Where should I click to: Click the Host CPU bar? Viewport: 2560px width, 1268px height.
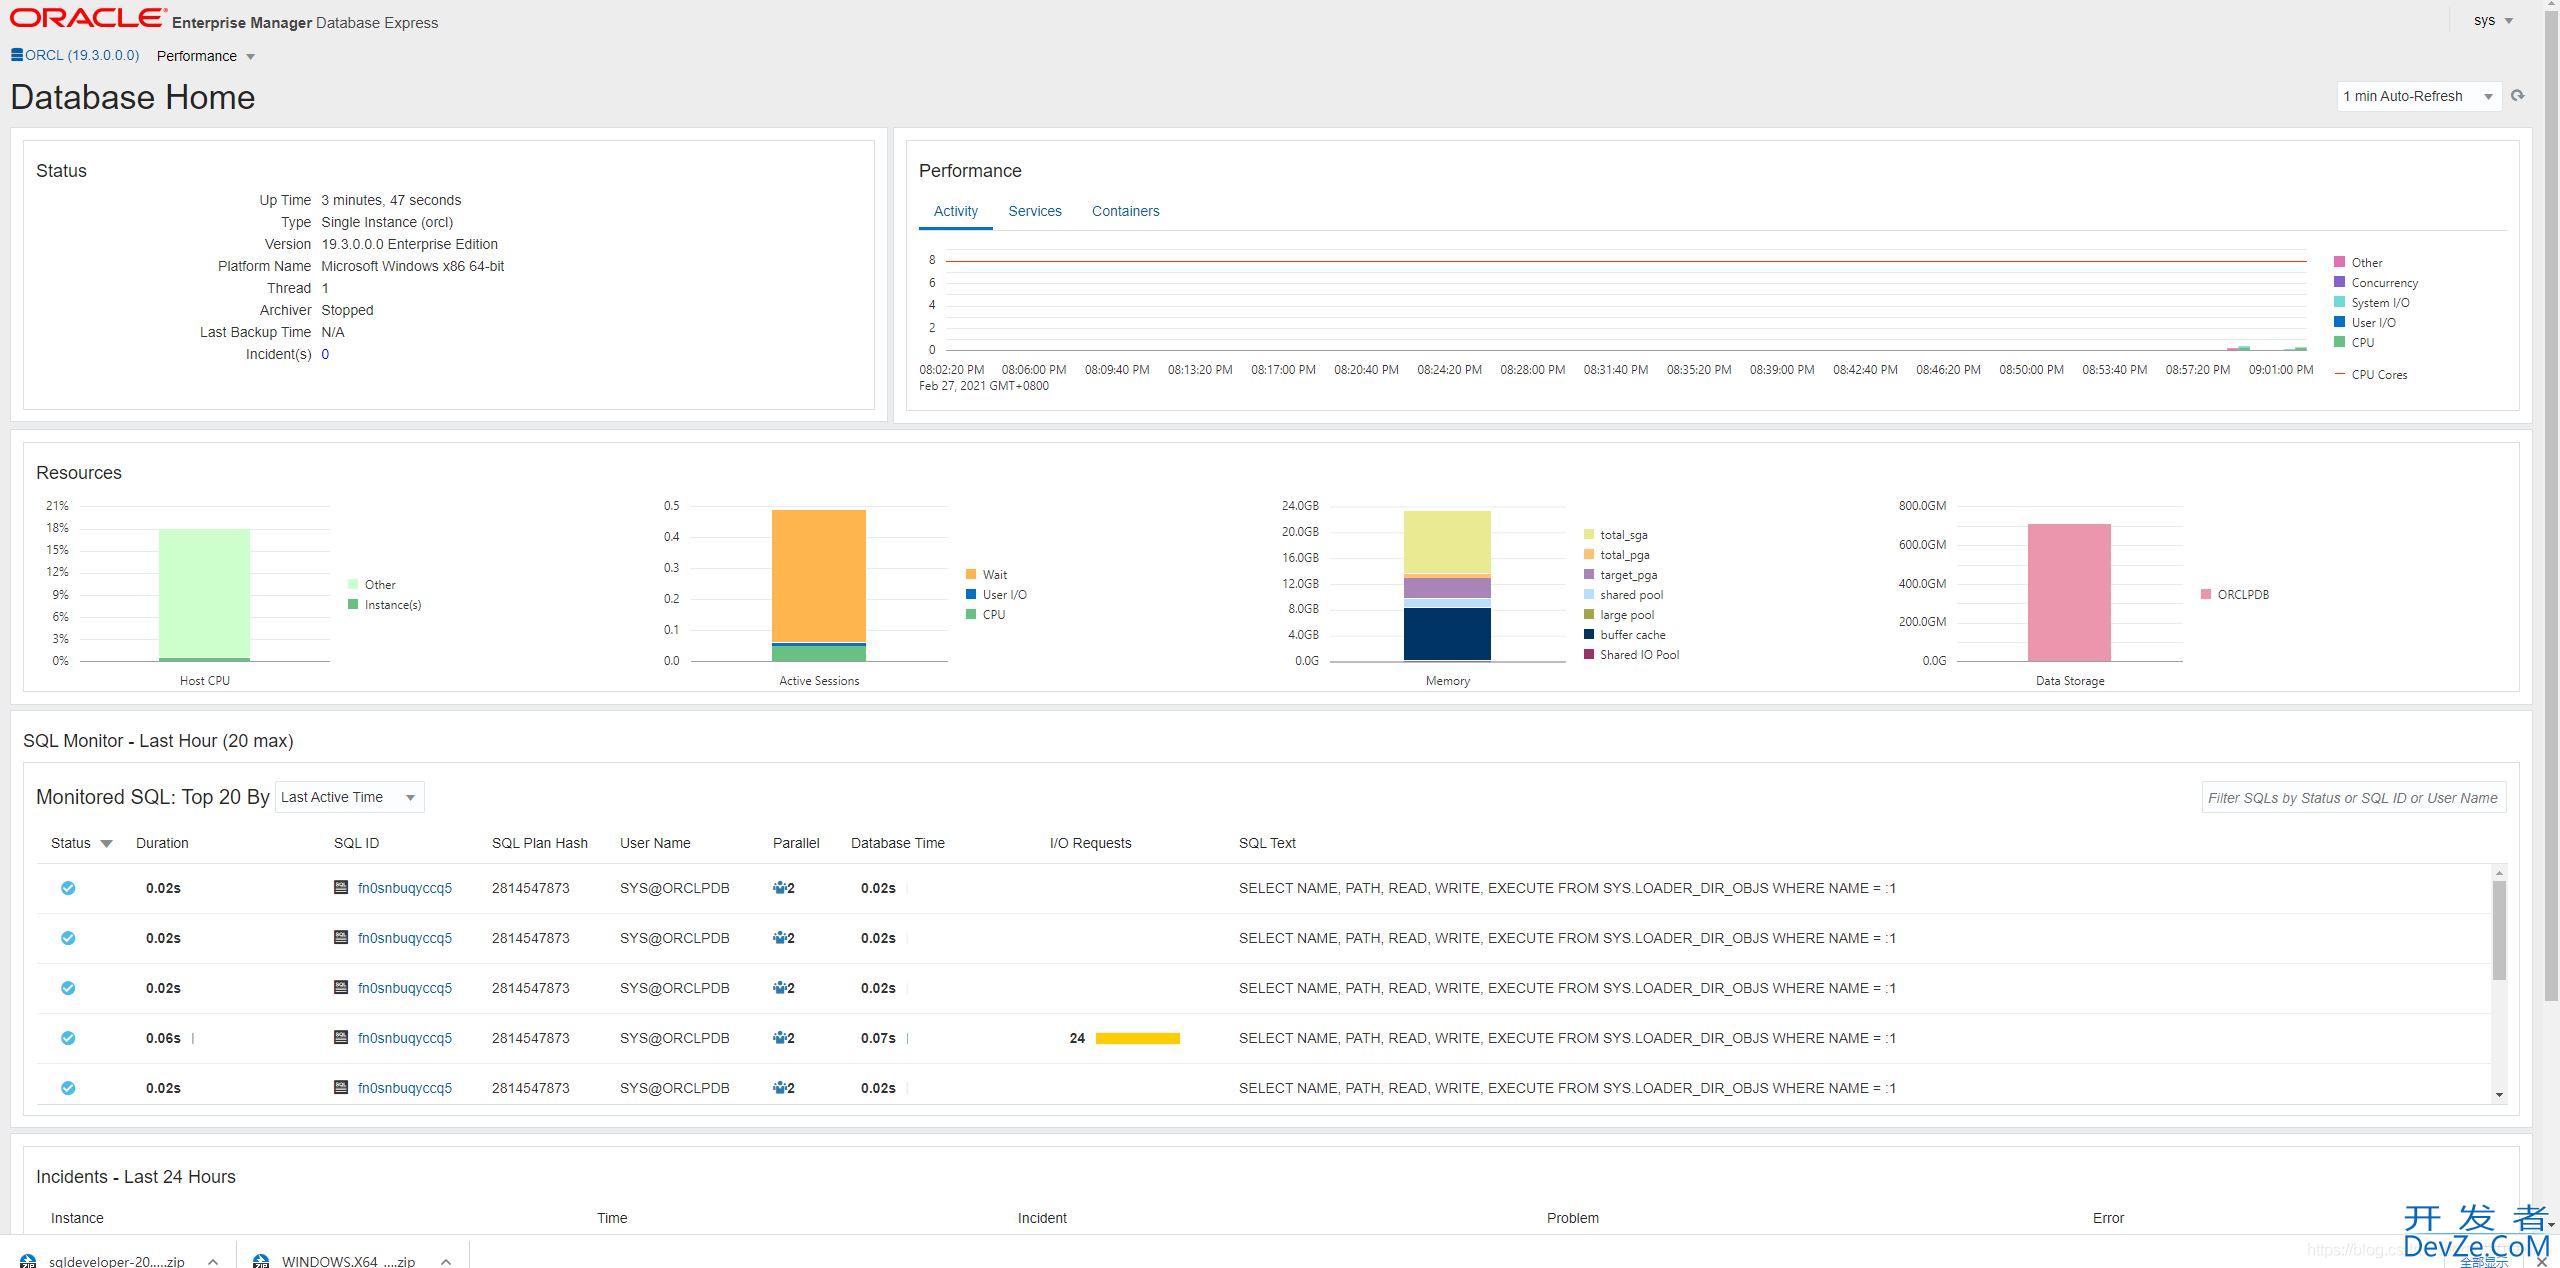[x=204, y=594]
